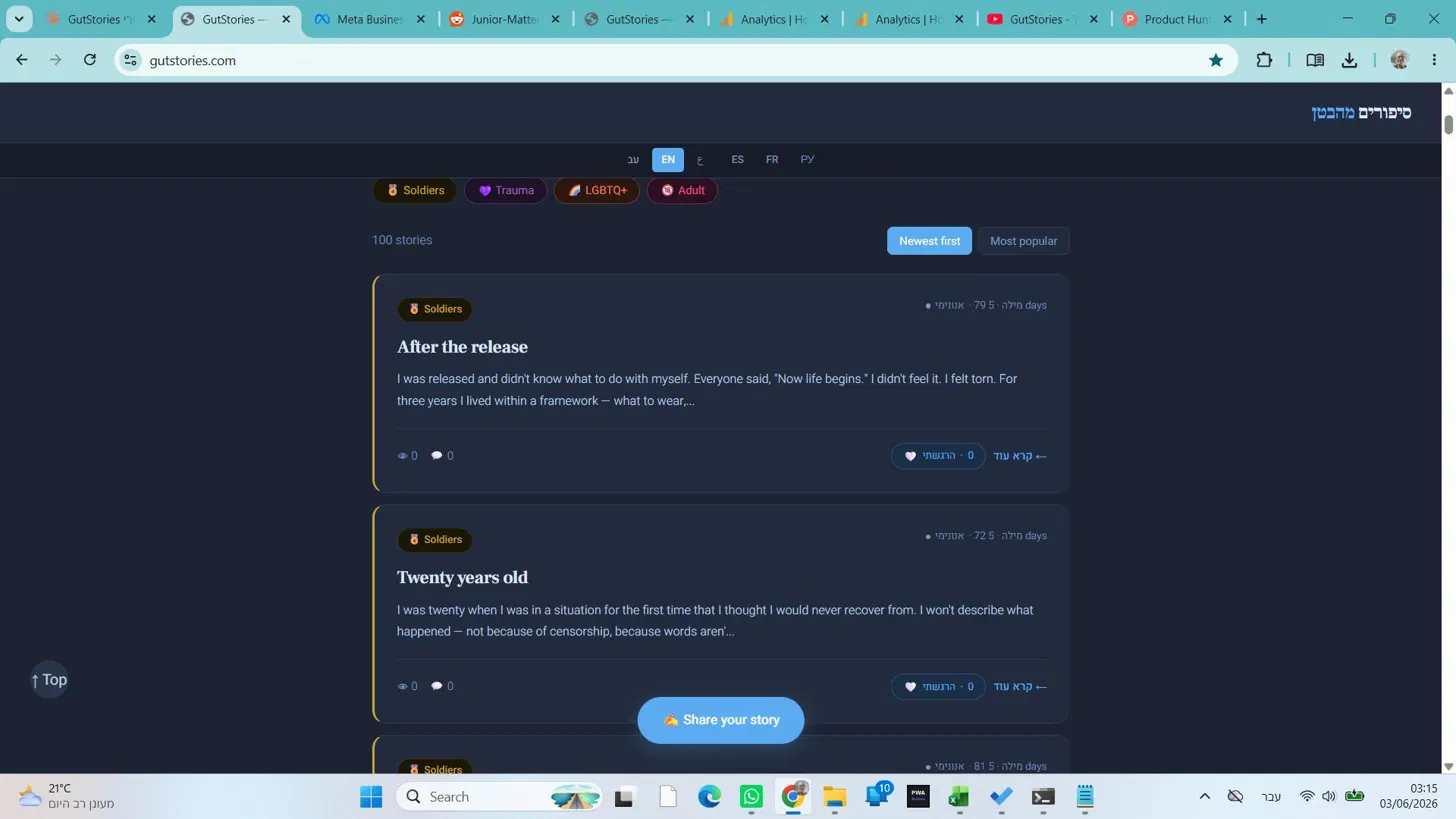1456x819 pixels.
Task: Open the Chrome profile avatar
Action: point(1399,60)
